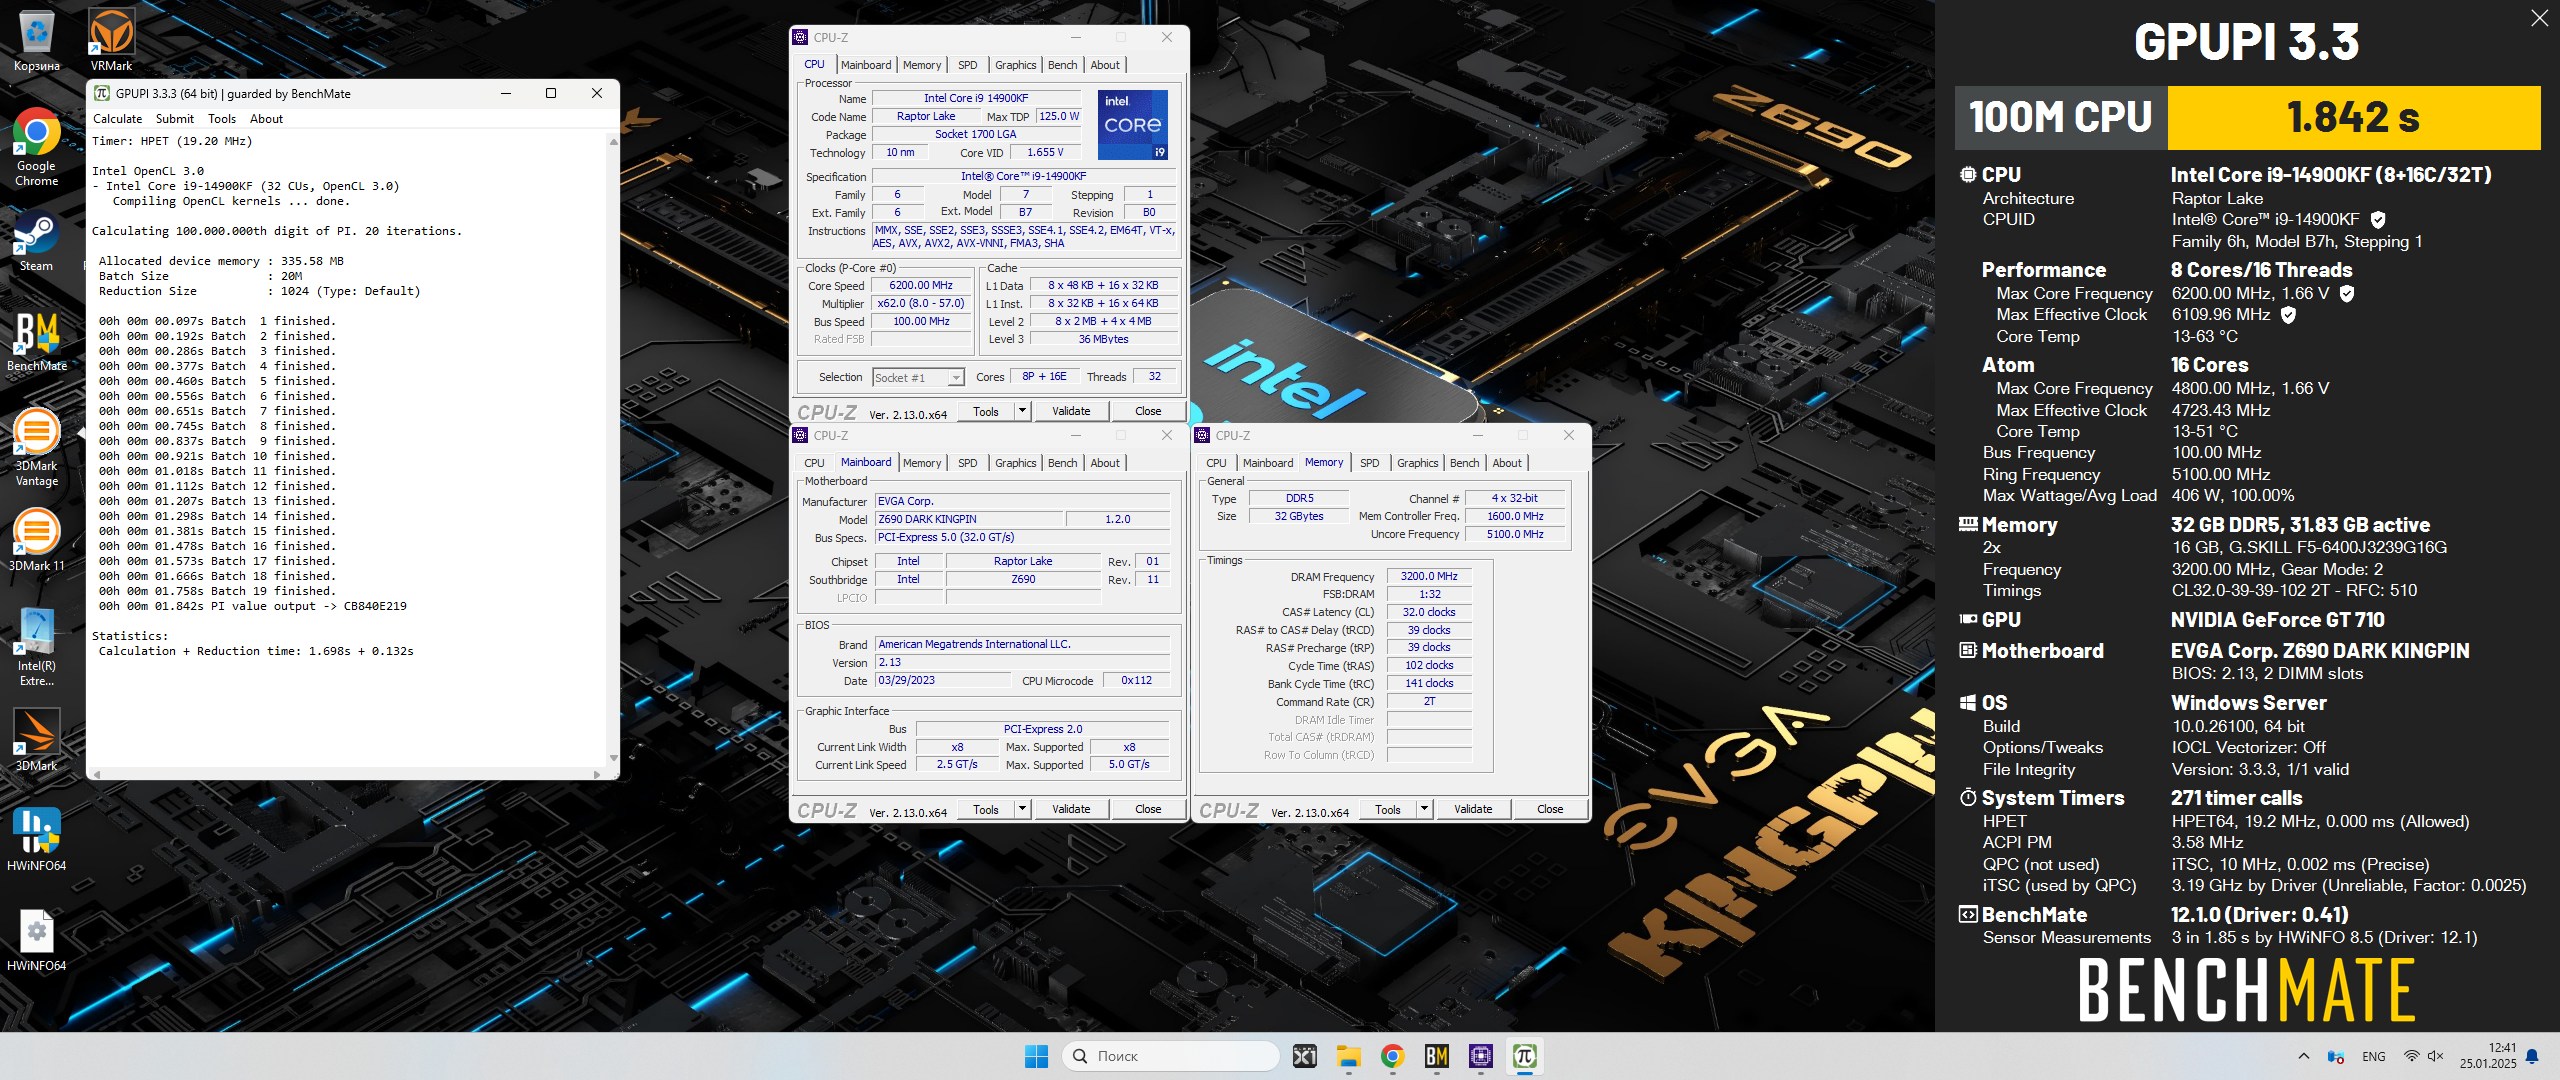Image resolution: width=2560 pixels, height=1080 pixels.
Task: Open the XTU icon in the taskbar
Action: [1305, 1056]
